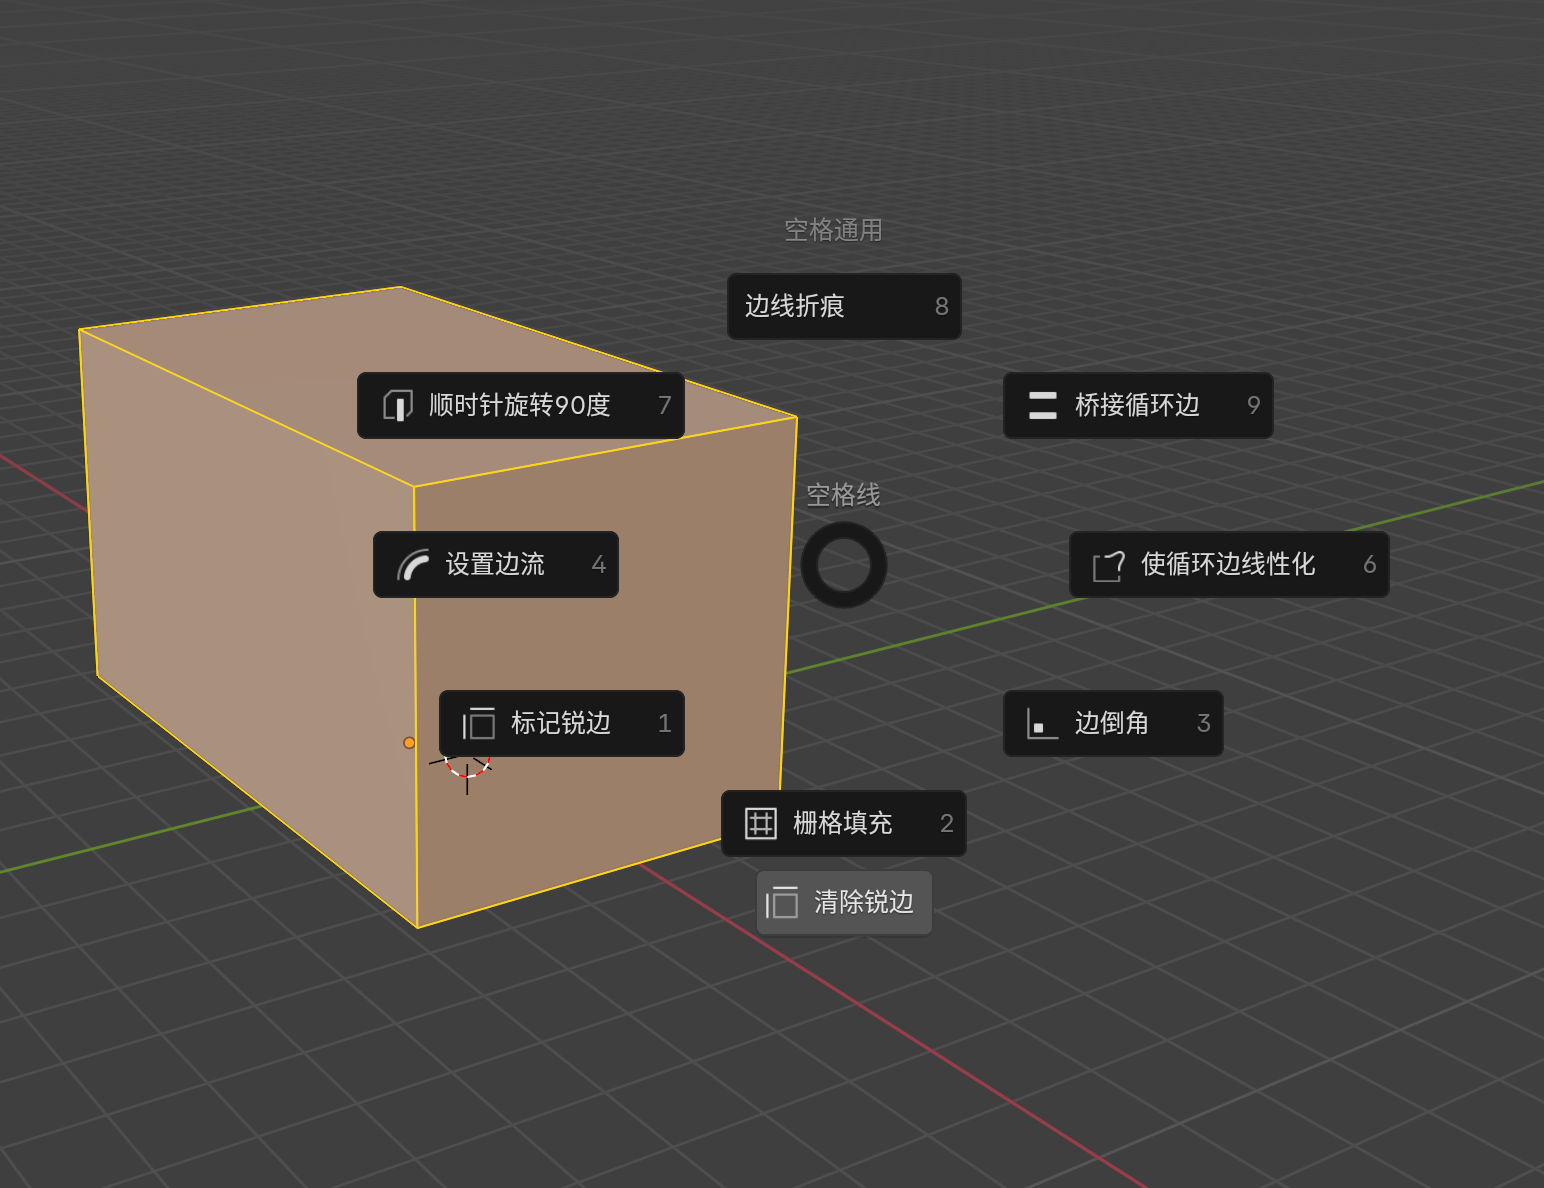1544x1188 pixels.
Task: Click the 栅格填充 grid icon
Action: pos(760,823)
